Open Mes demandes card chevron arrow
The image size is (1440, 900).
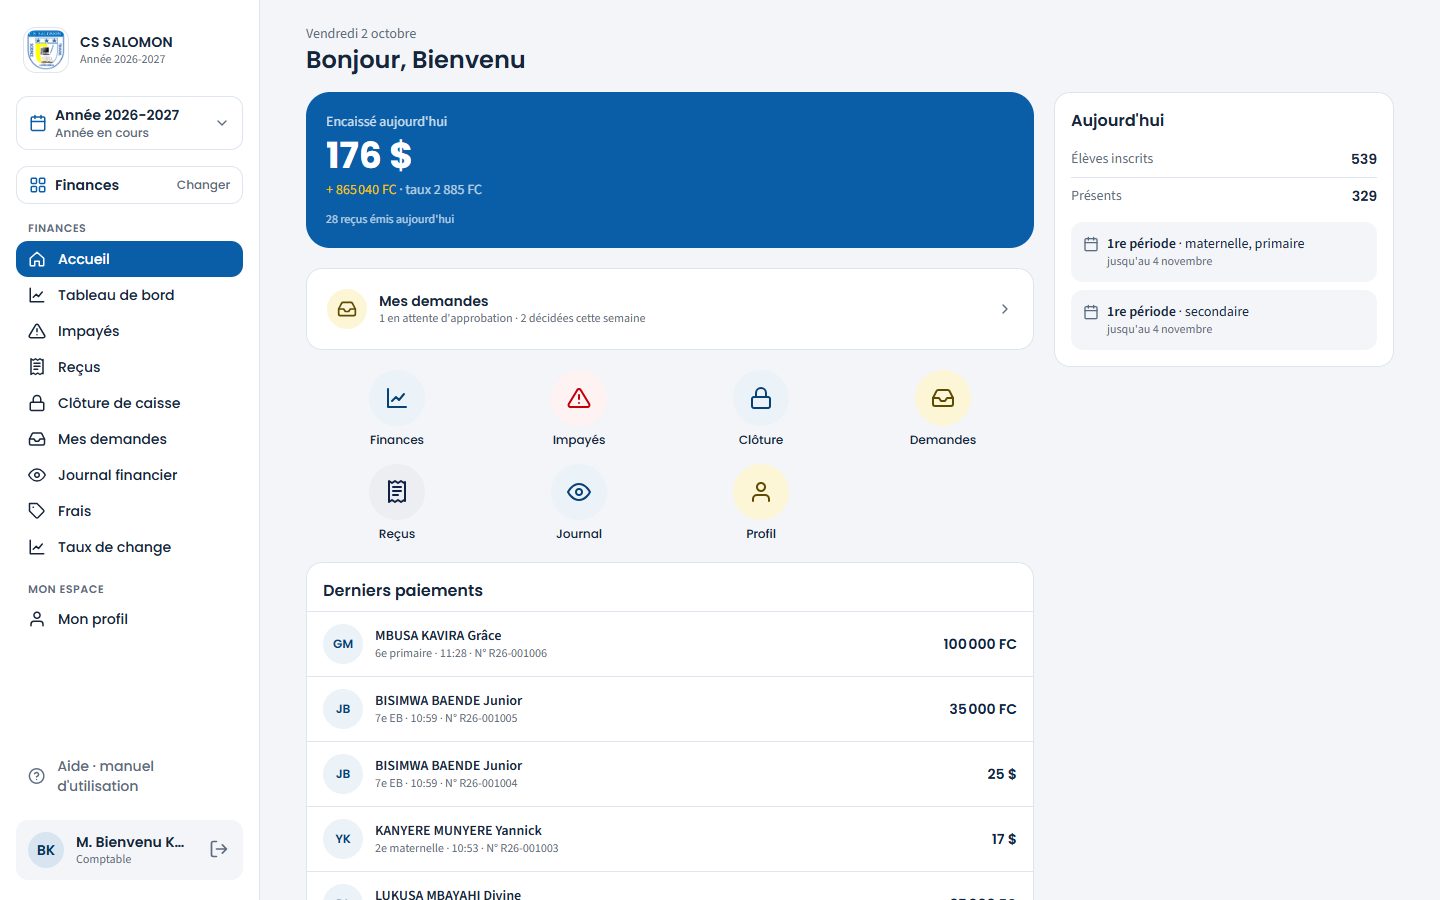[x=1005, y=309]
